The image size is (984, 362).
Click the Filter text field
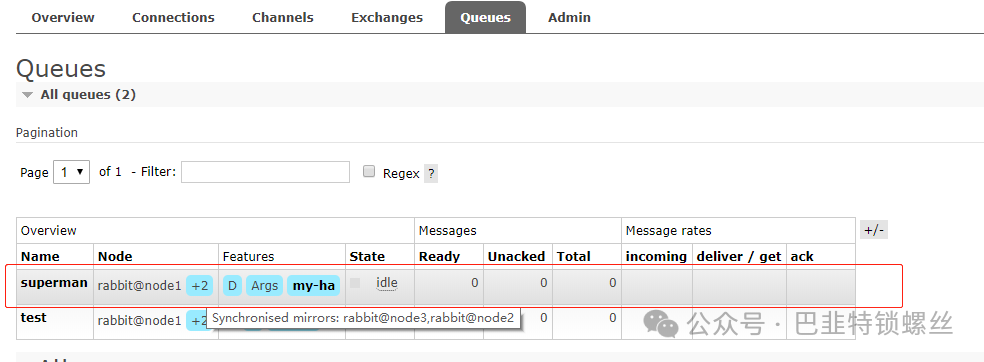(x=265, y=172)
